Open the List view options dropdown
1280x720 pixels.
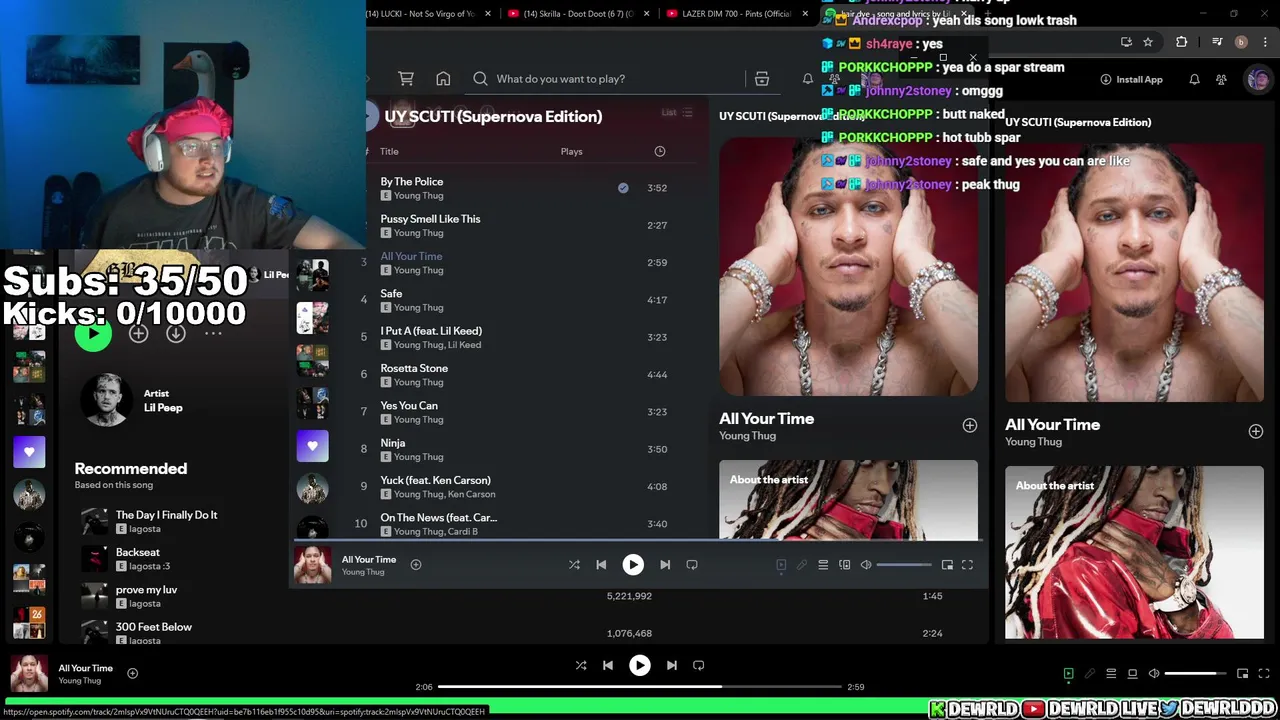click(x=677, y=113)
